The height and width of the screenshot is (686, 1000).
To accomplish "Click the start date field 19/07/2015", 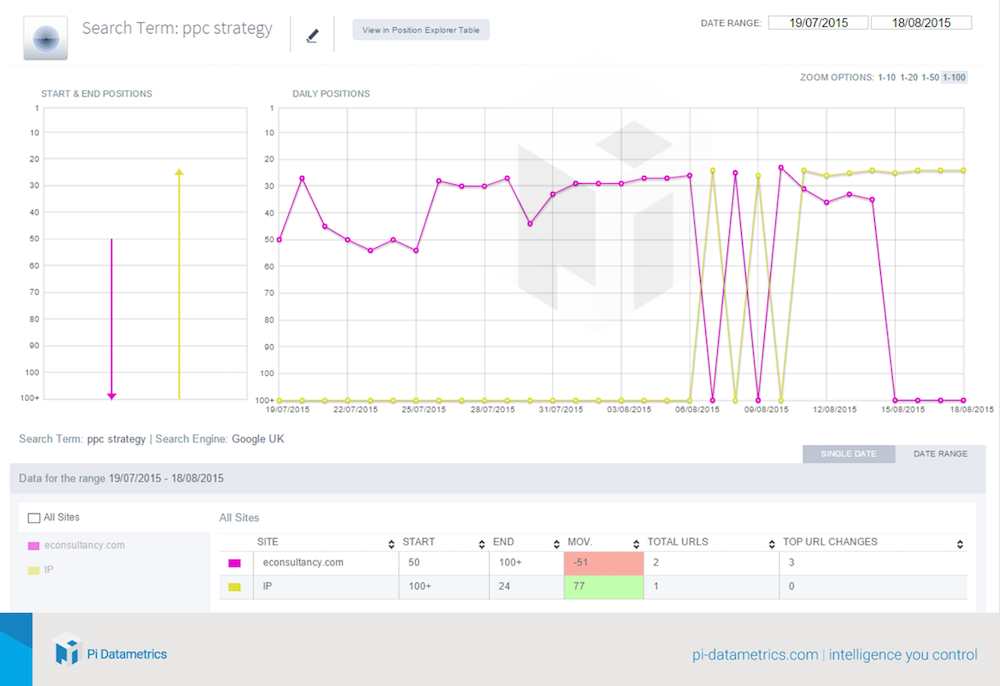I will coord(818,23).
